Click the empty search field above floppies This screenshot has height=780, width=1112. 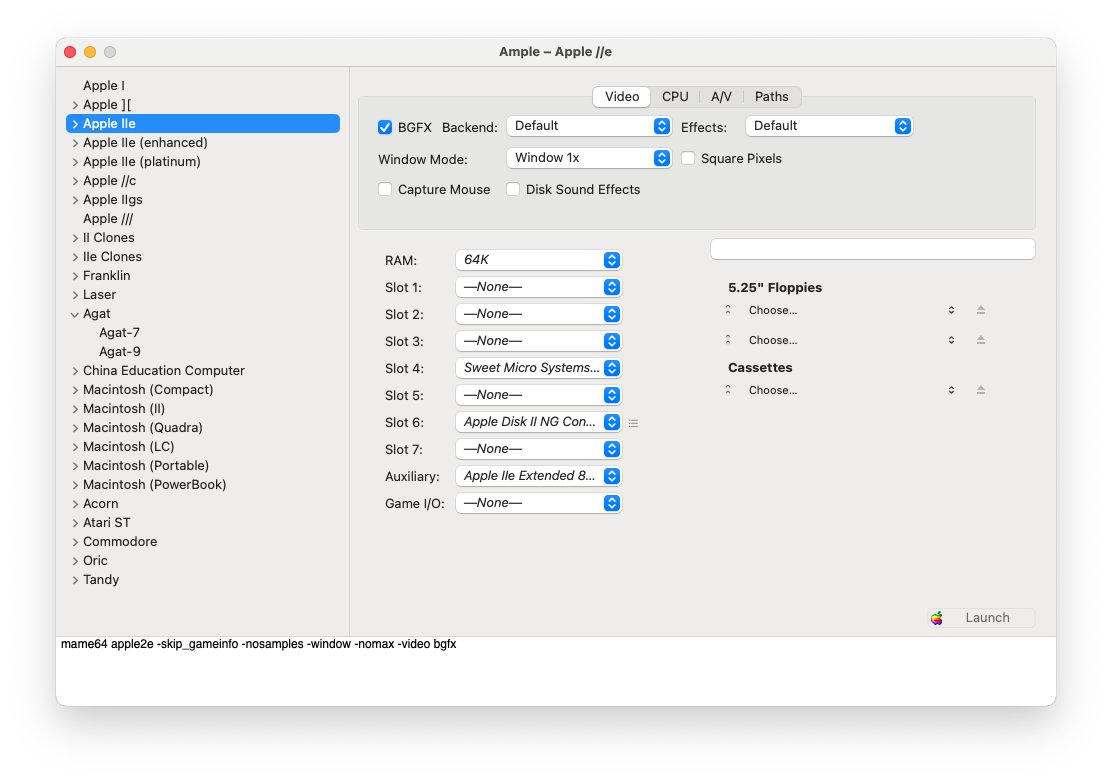click(x=873, y=249)
